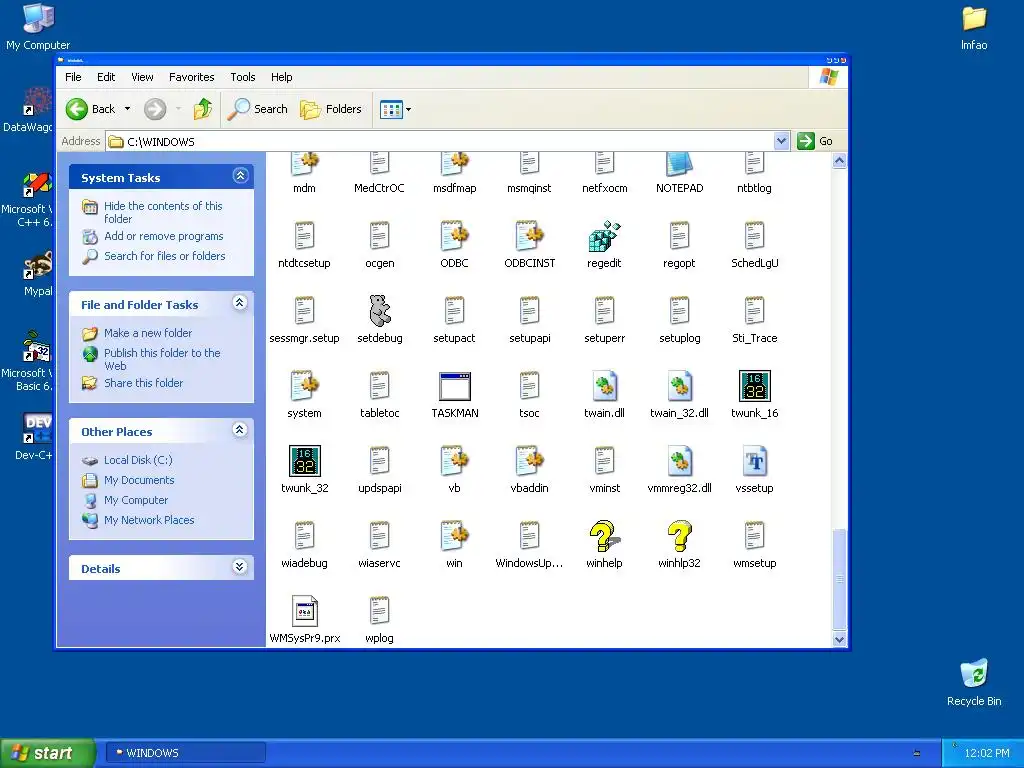Image resolution: width=1024 pixels, height=768 pixels.
Task: Select the ODBC settings file icon
Action: pyautogui.click(x=455, y=236)
